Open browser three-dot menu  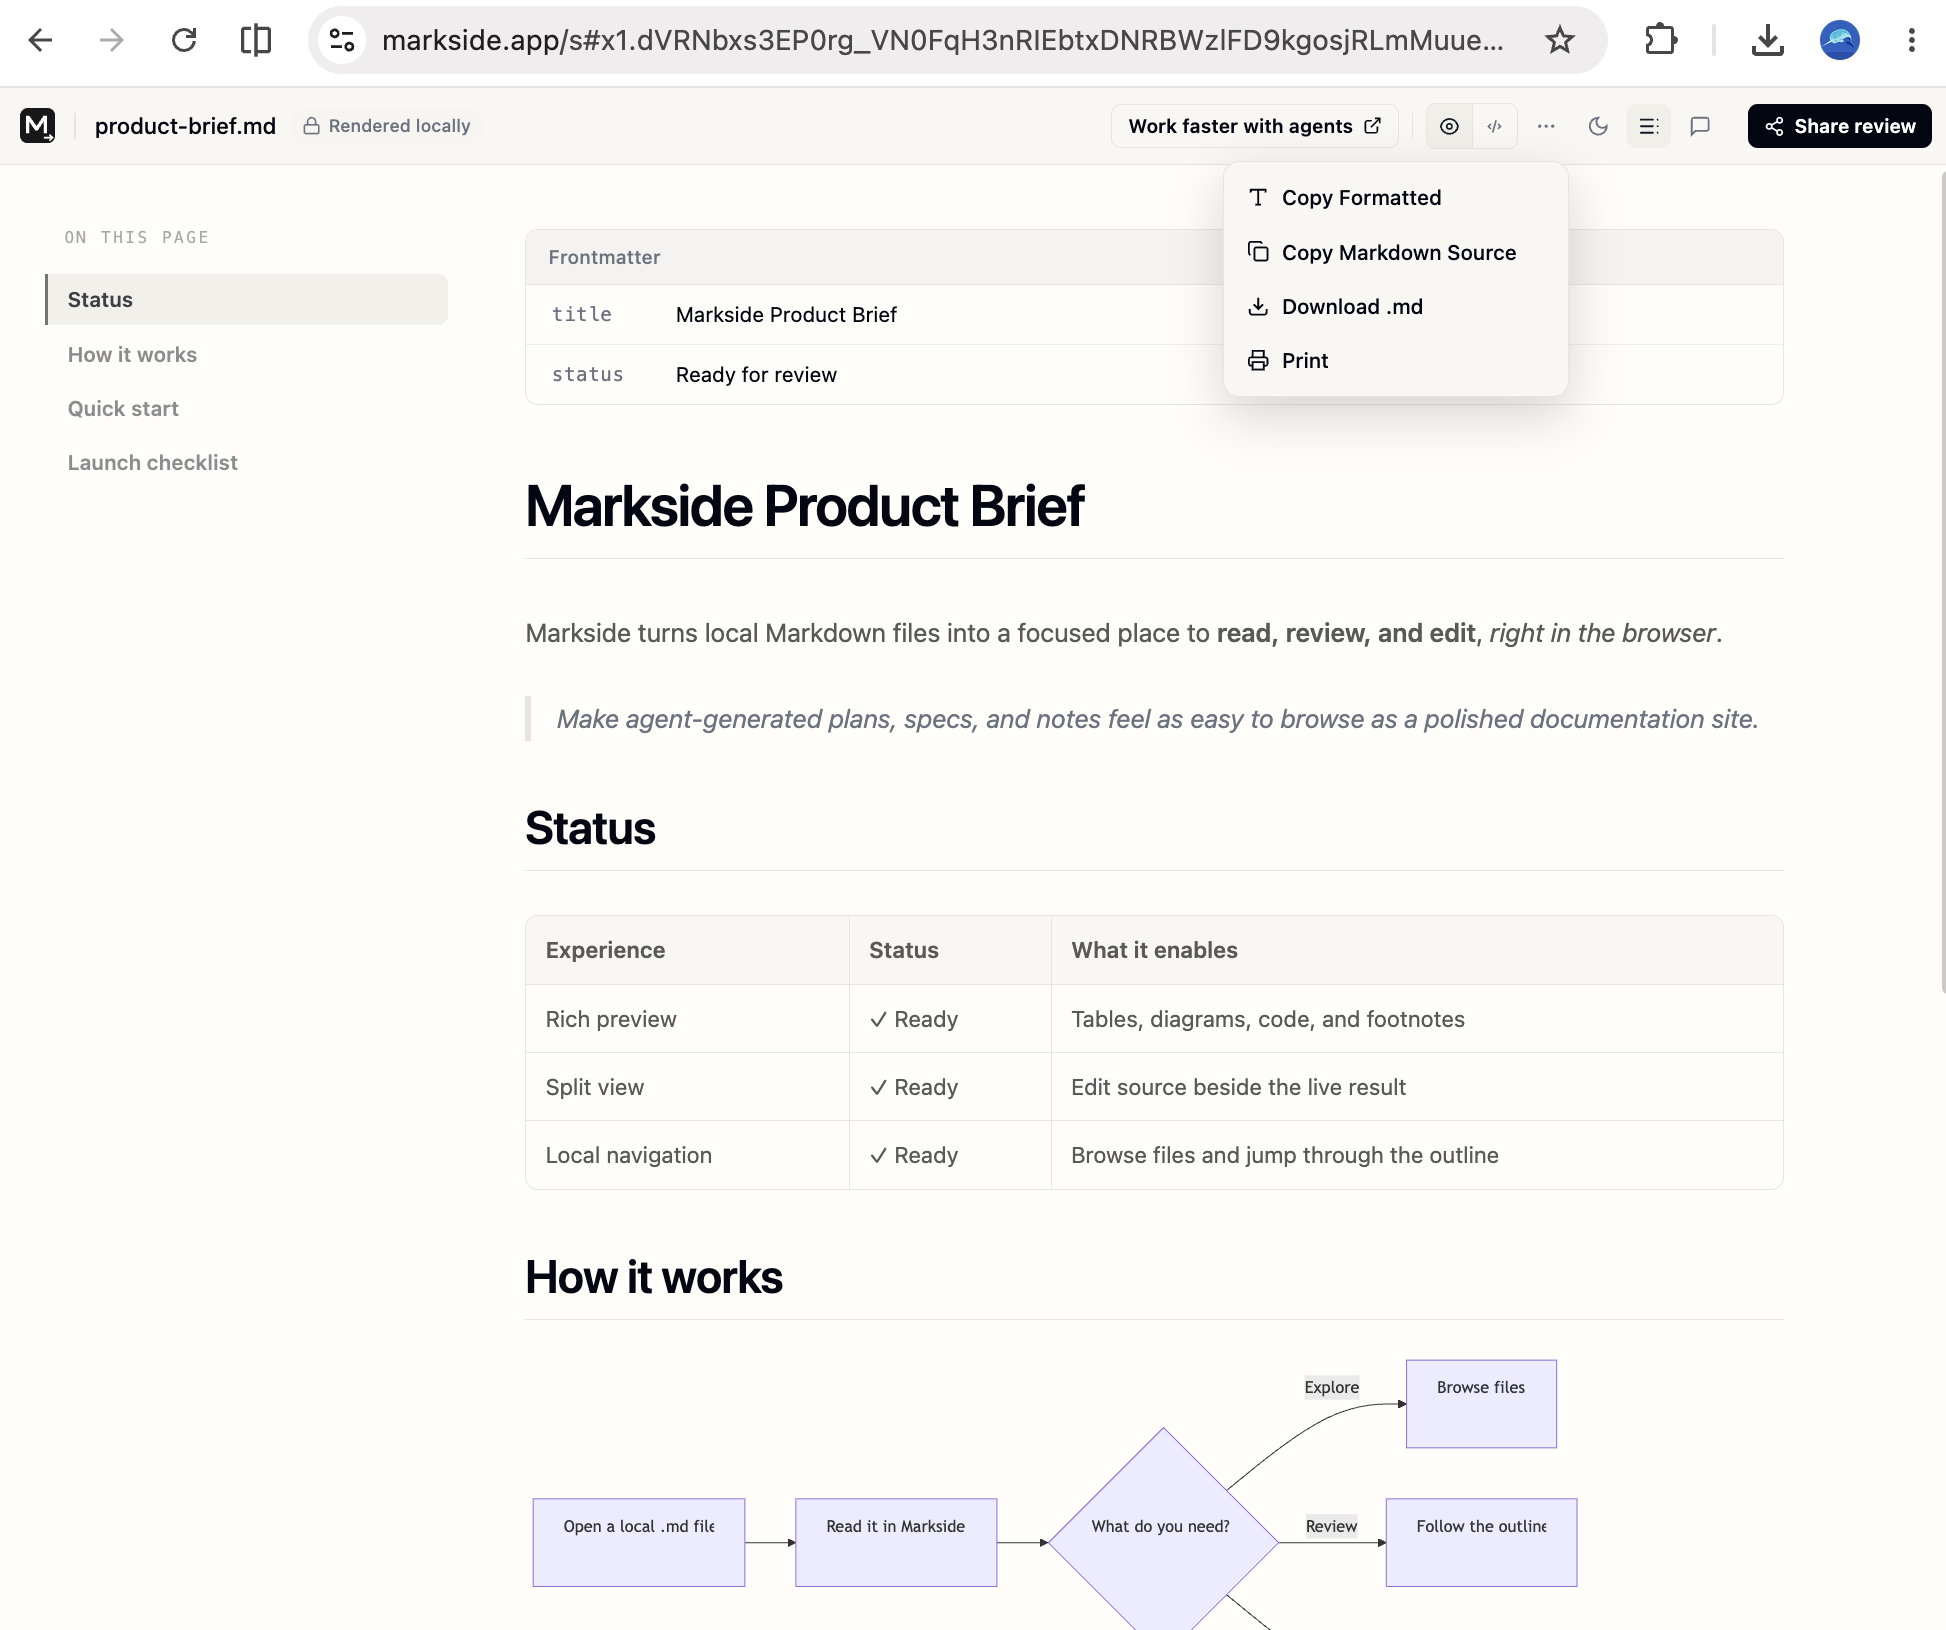pyautogui.click(x=1911, y=40)
